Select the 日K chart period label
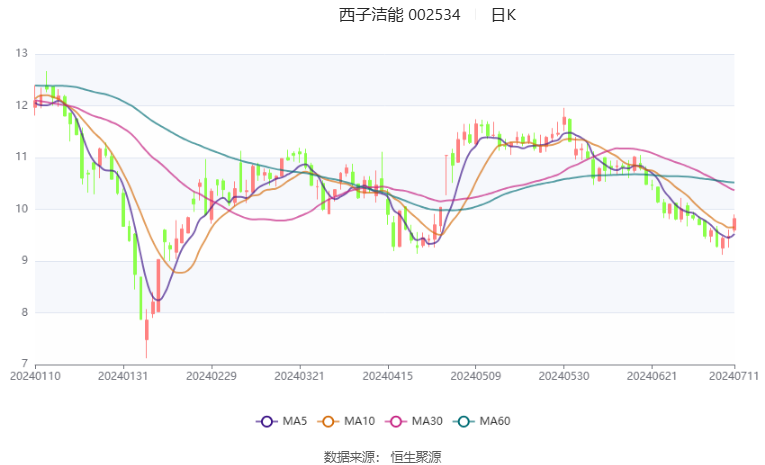Screen dimensions: 765x465 point(503,15)
